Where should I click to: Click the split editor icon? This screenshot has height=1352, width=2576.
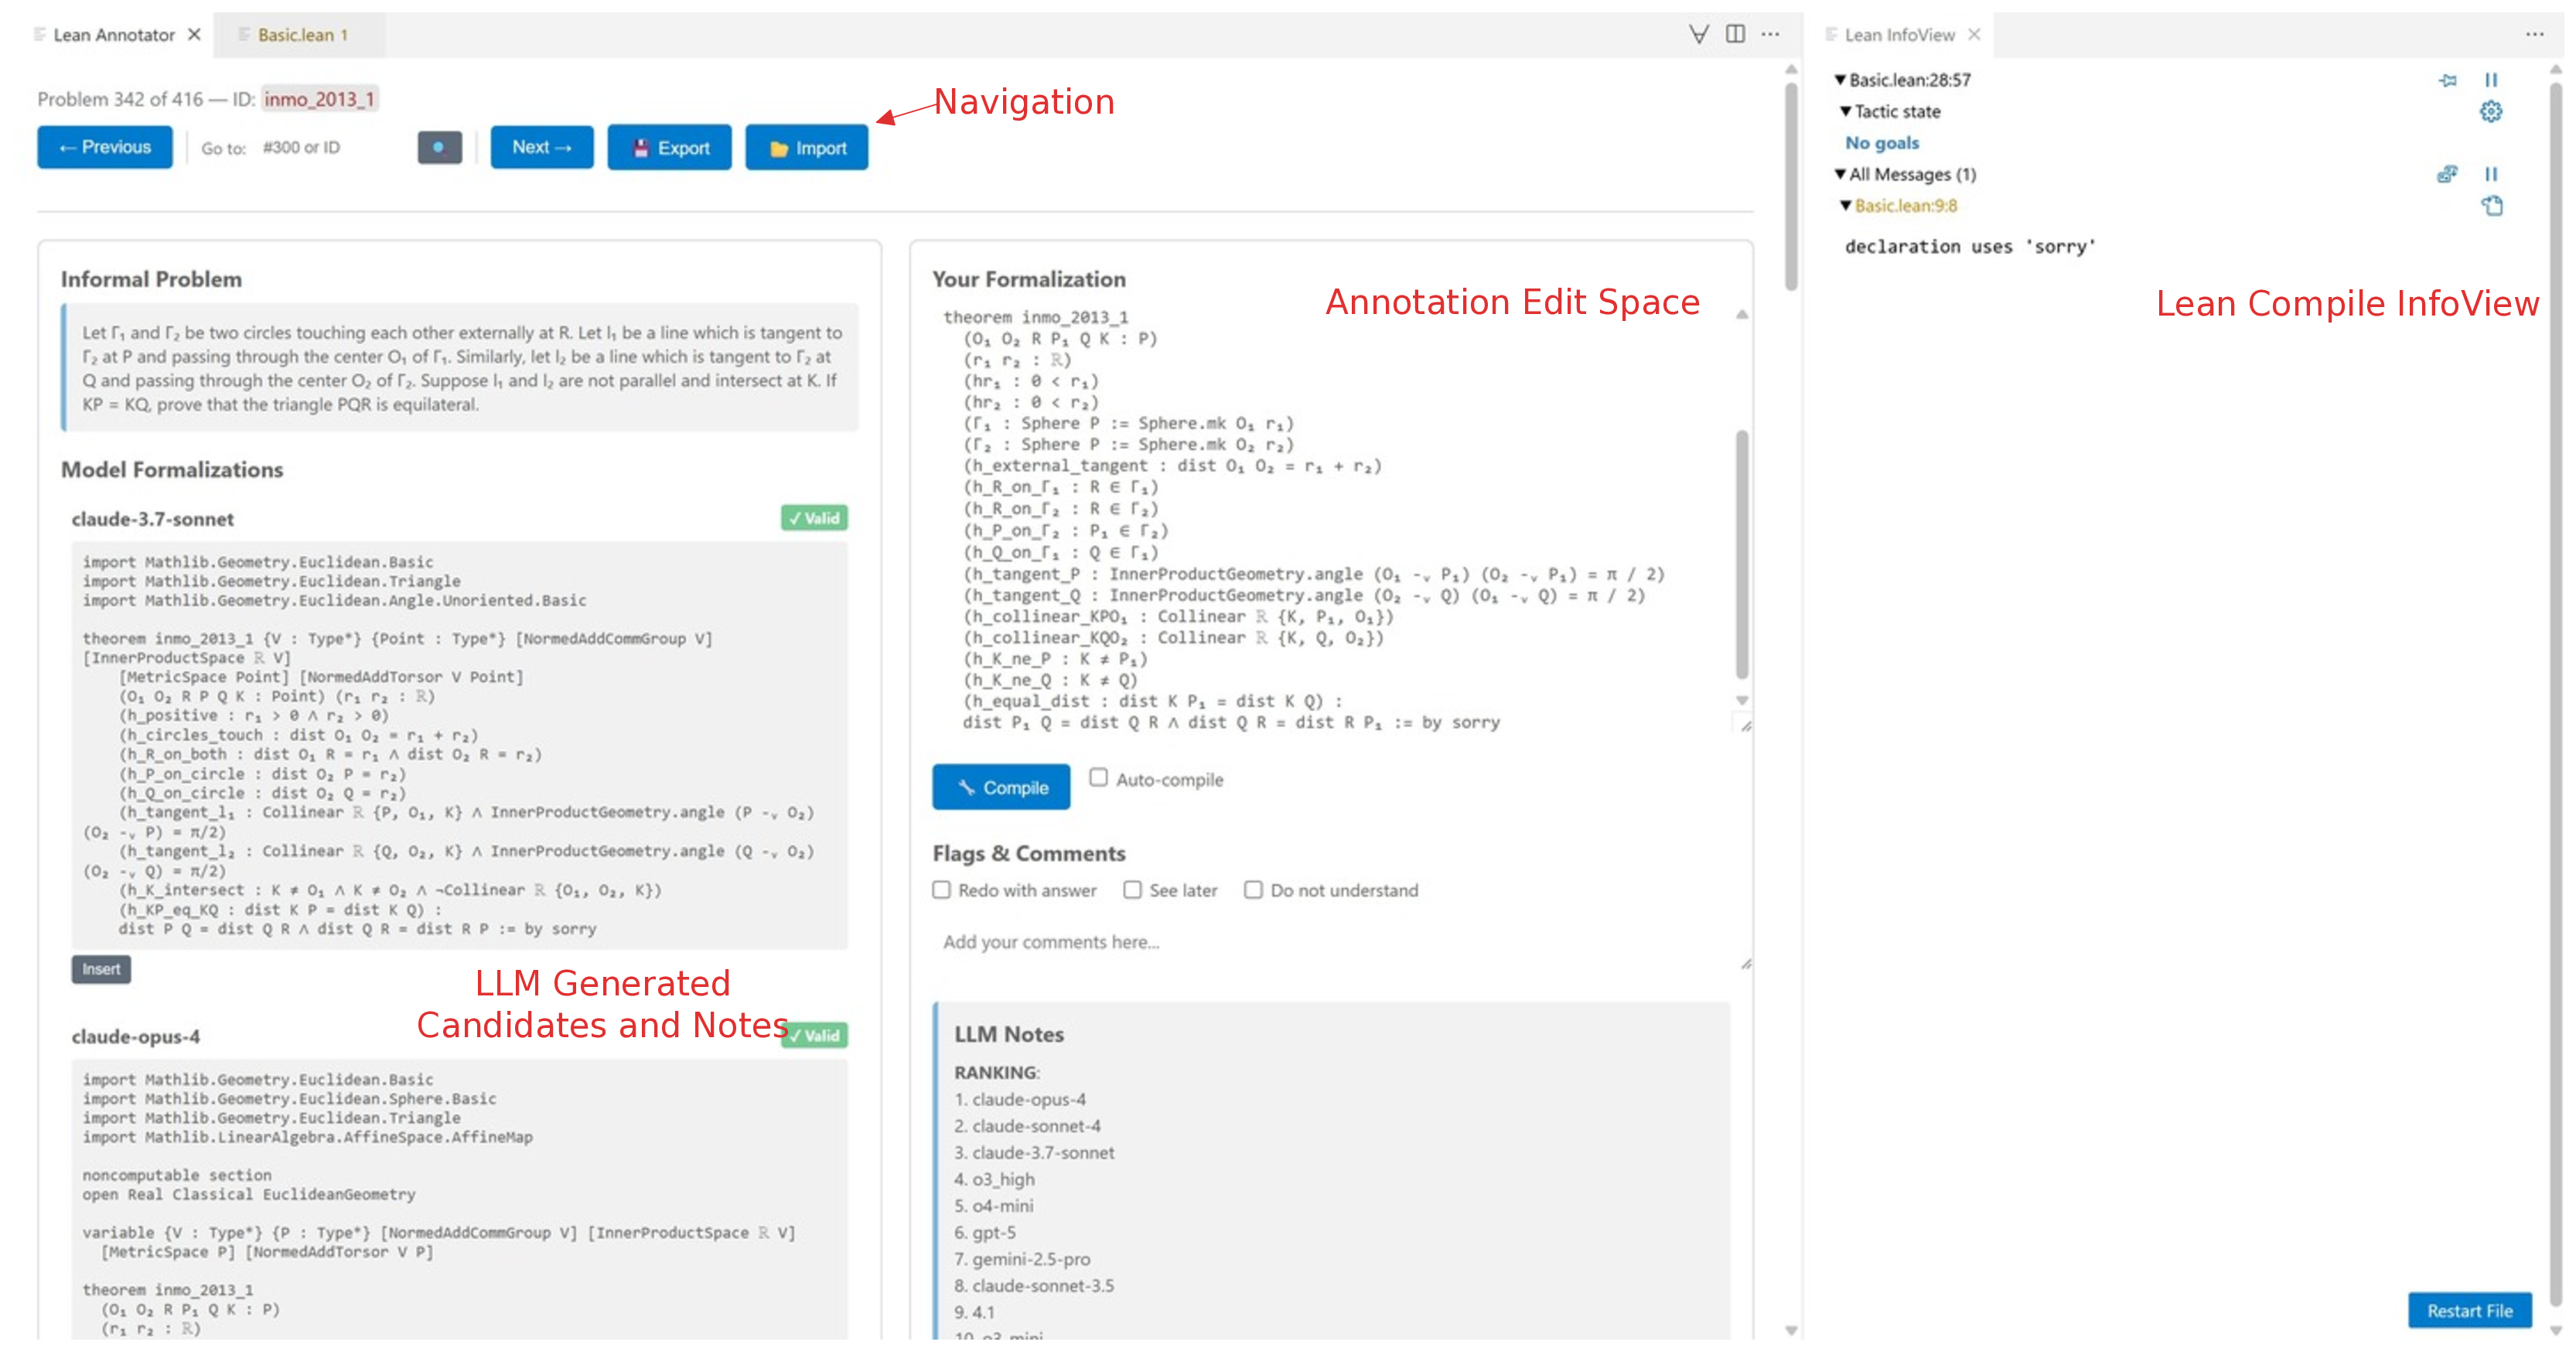[x=1735, y=33]
